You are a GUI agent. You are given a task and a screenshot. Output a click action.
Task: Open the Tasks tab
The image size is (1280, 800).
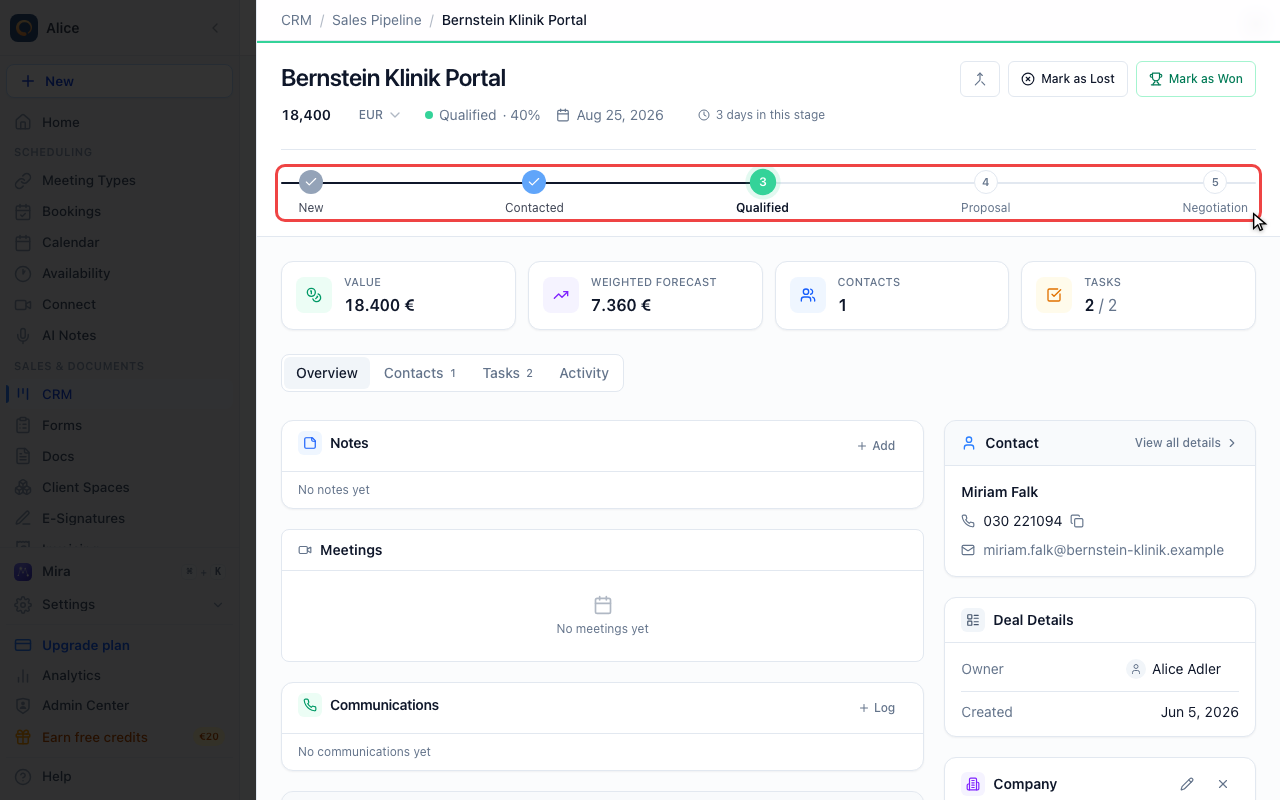507,373
